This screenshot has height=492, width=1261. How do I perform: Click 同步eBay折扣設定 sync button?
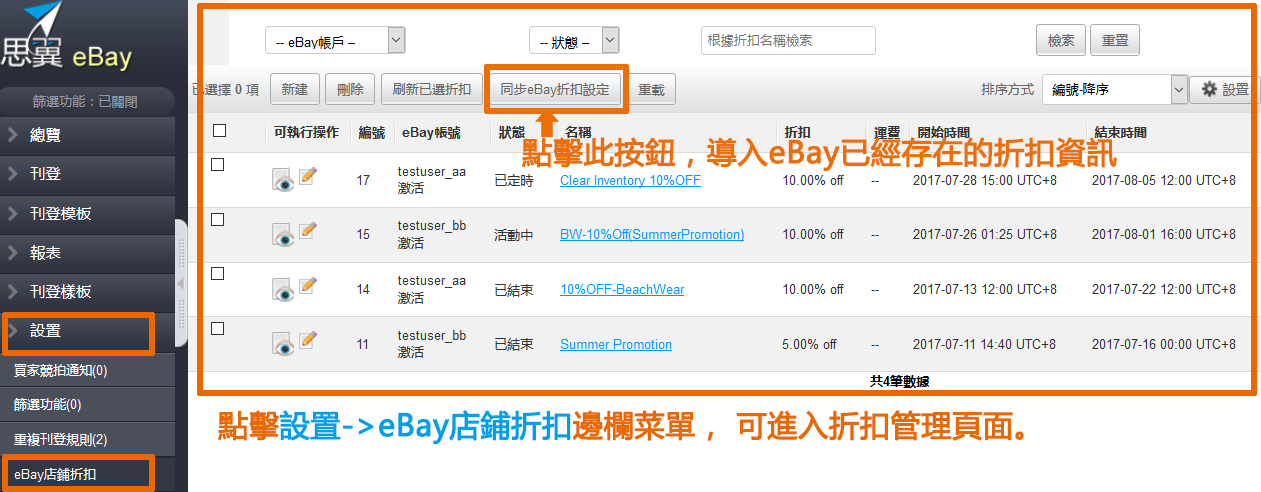555,89
